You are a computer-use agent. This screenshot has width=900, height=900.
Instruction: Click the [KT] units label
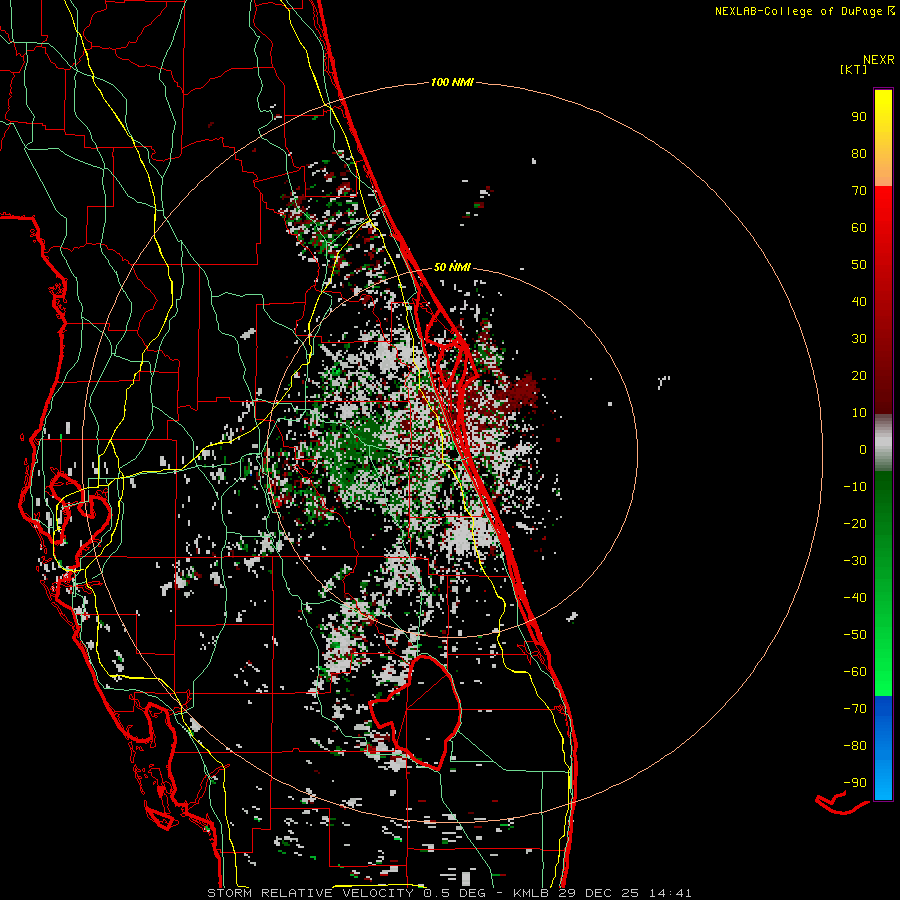pyautogui.click(x=854, y=69)
